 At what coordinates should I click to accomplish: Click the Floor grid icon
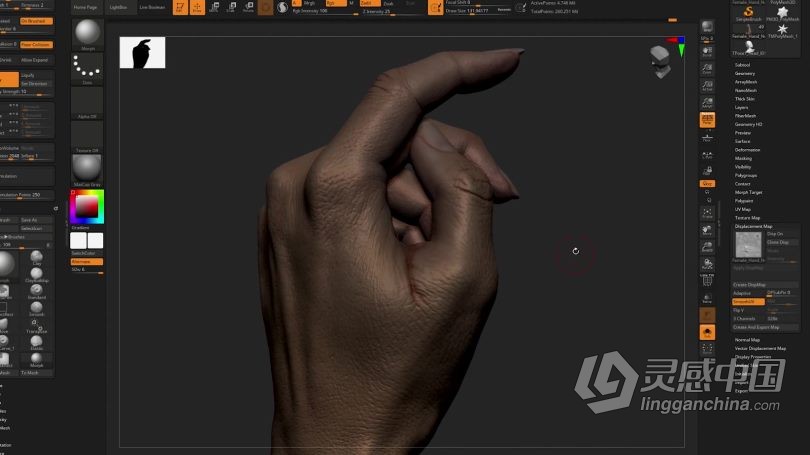pyautogui.click(x=707, y=137)
